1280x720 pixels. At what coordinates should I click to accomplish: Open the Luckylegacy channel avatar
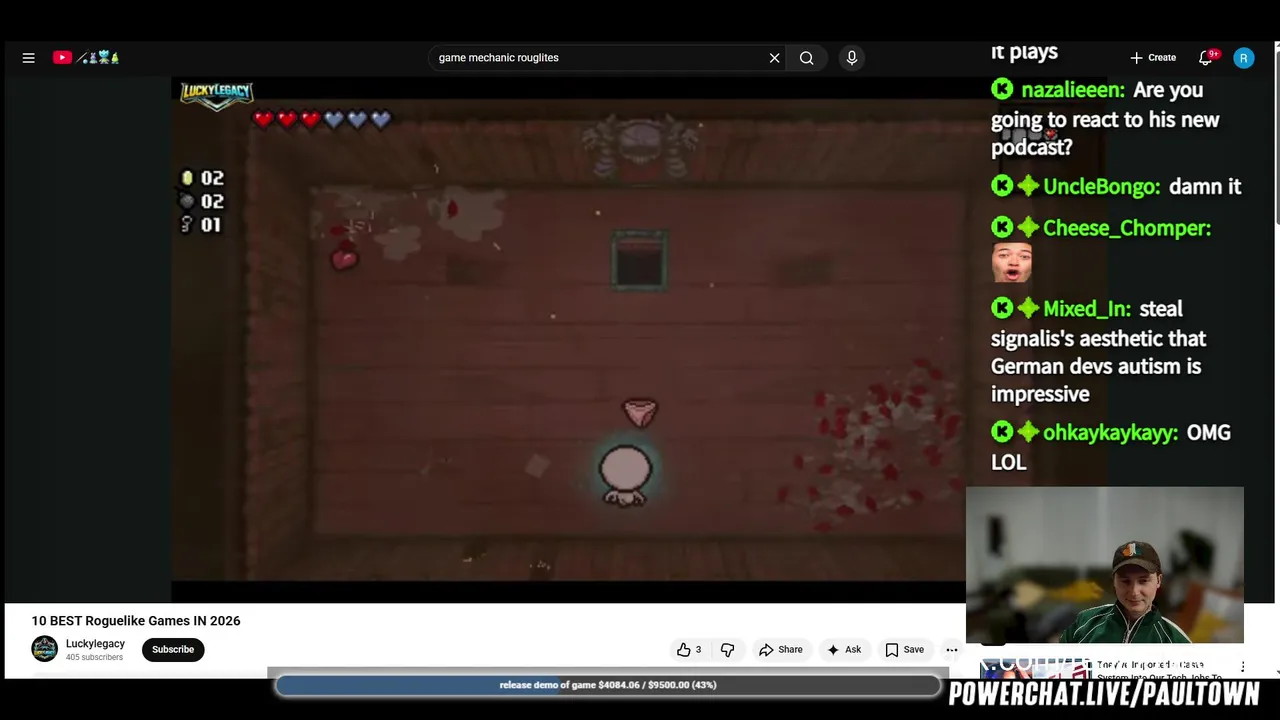pos(44,649)
